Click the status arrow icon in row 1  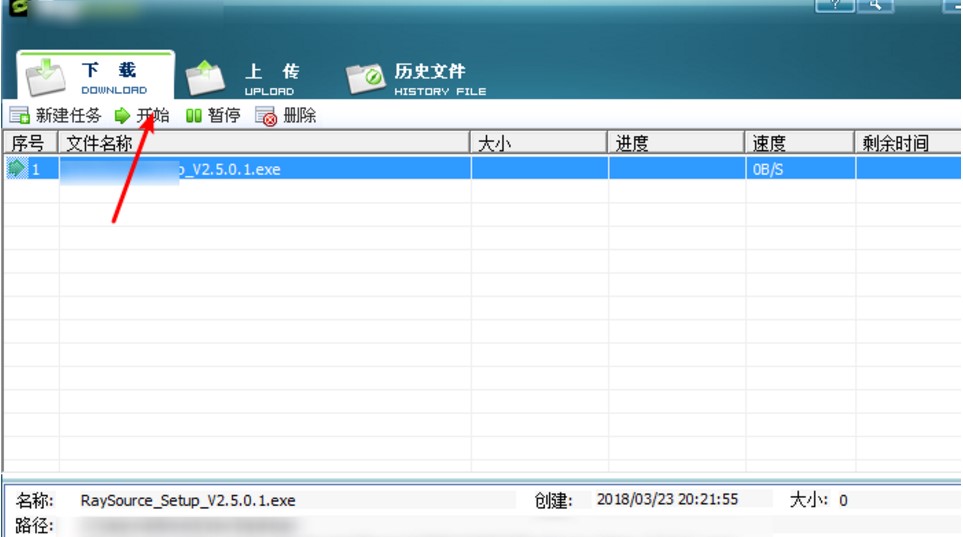tap(17, 168)
